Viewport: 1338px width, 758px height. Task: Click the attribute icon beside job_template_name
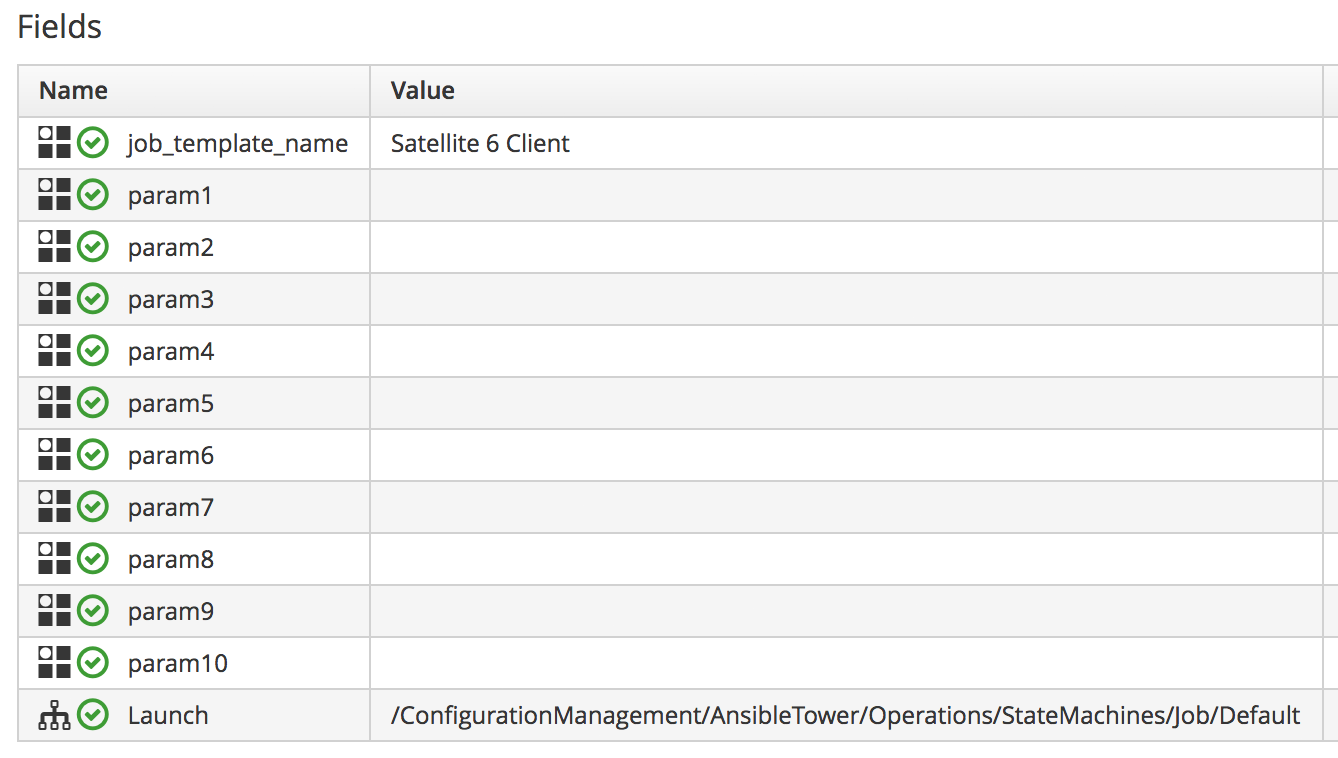(54, 143)
